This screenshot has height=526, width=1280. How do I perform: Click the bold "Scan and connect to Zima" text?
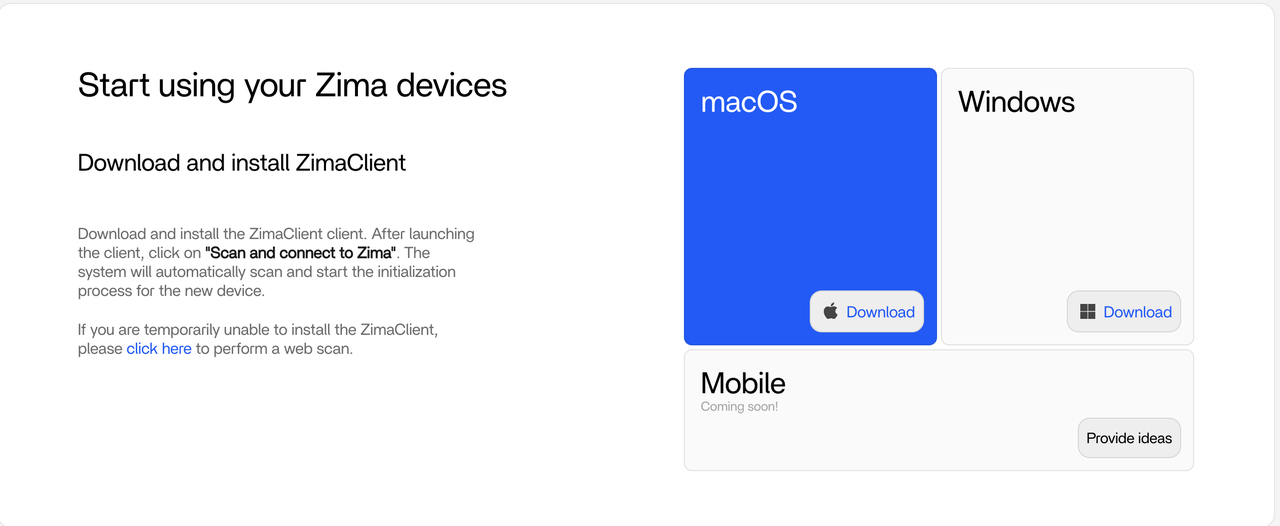pos(300,253)
